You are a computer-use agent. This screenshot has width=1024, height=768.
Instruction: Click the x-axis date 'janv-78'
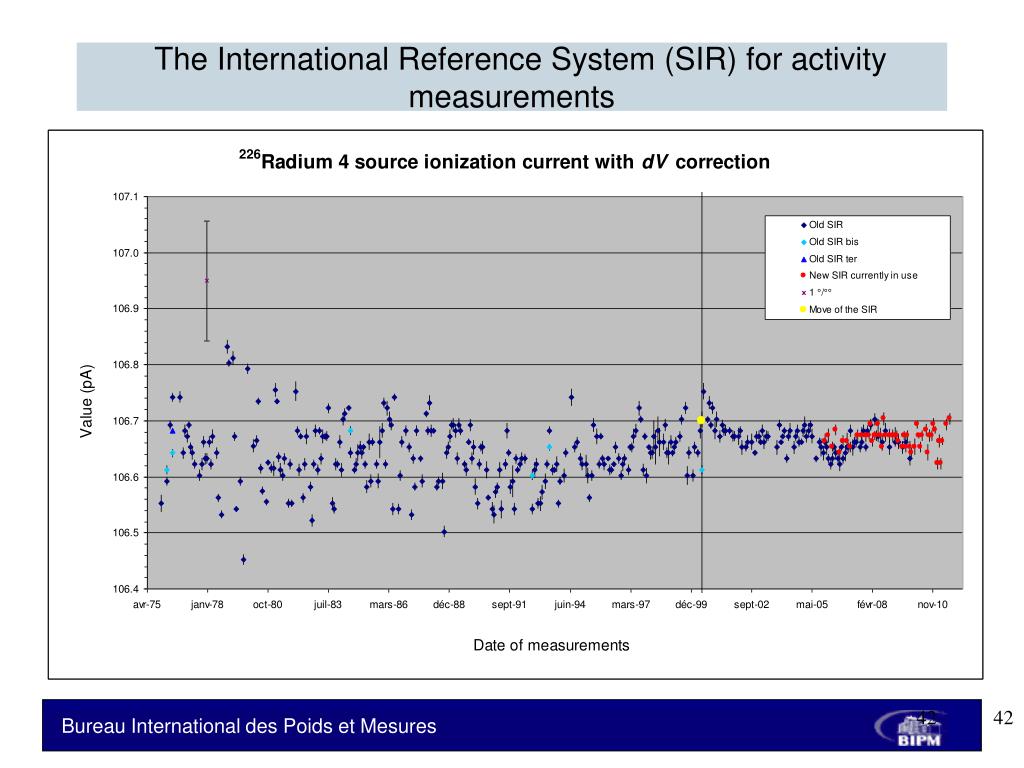coord(207,605)
